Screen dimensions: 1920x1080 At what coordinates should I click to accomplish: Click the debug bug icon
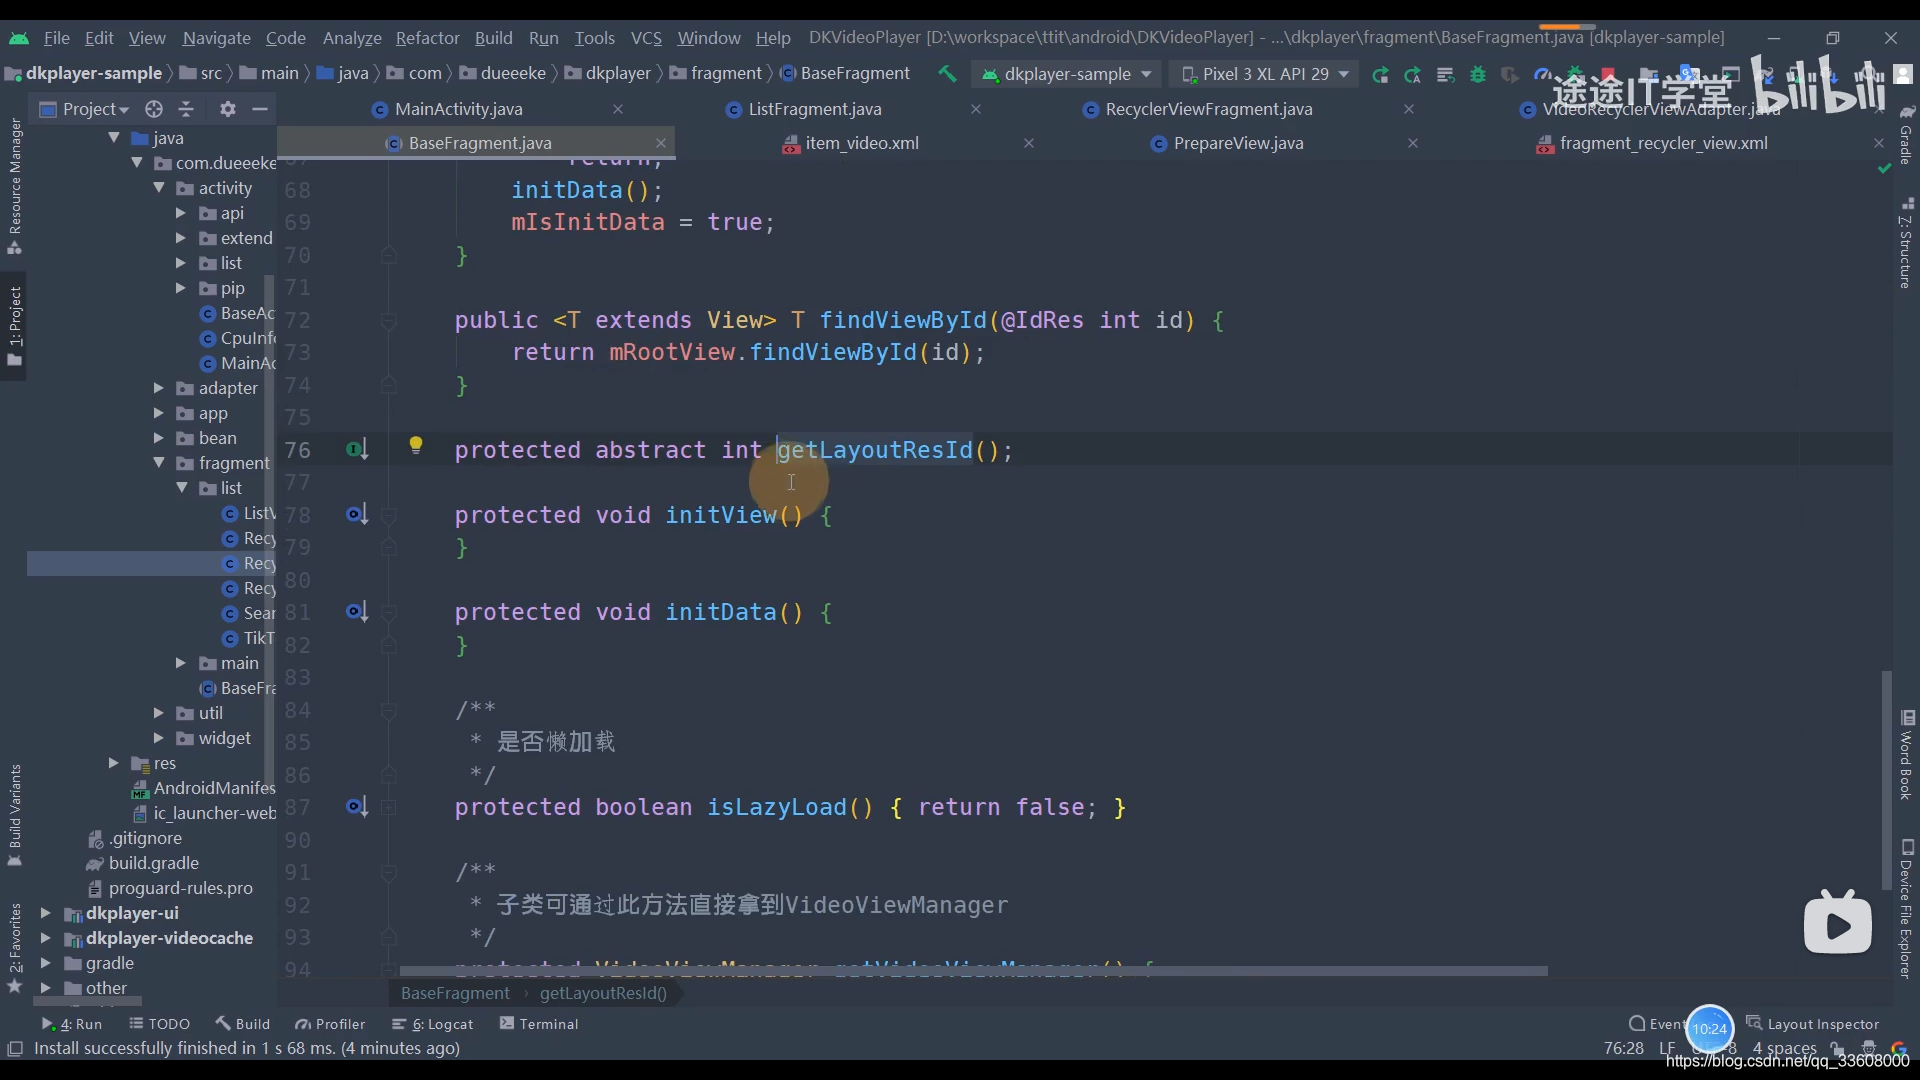pos(1478,74)
